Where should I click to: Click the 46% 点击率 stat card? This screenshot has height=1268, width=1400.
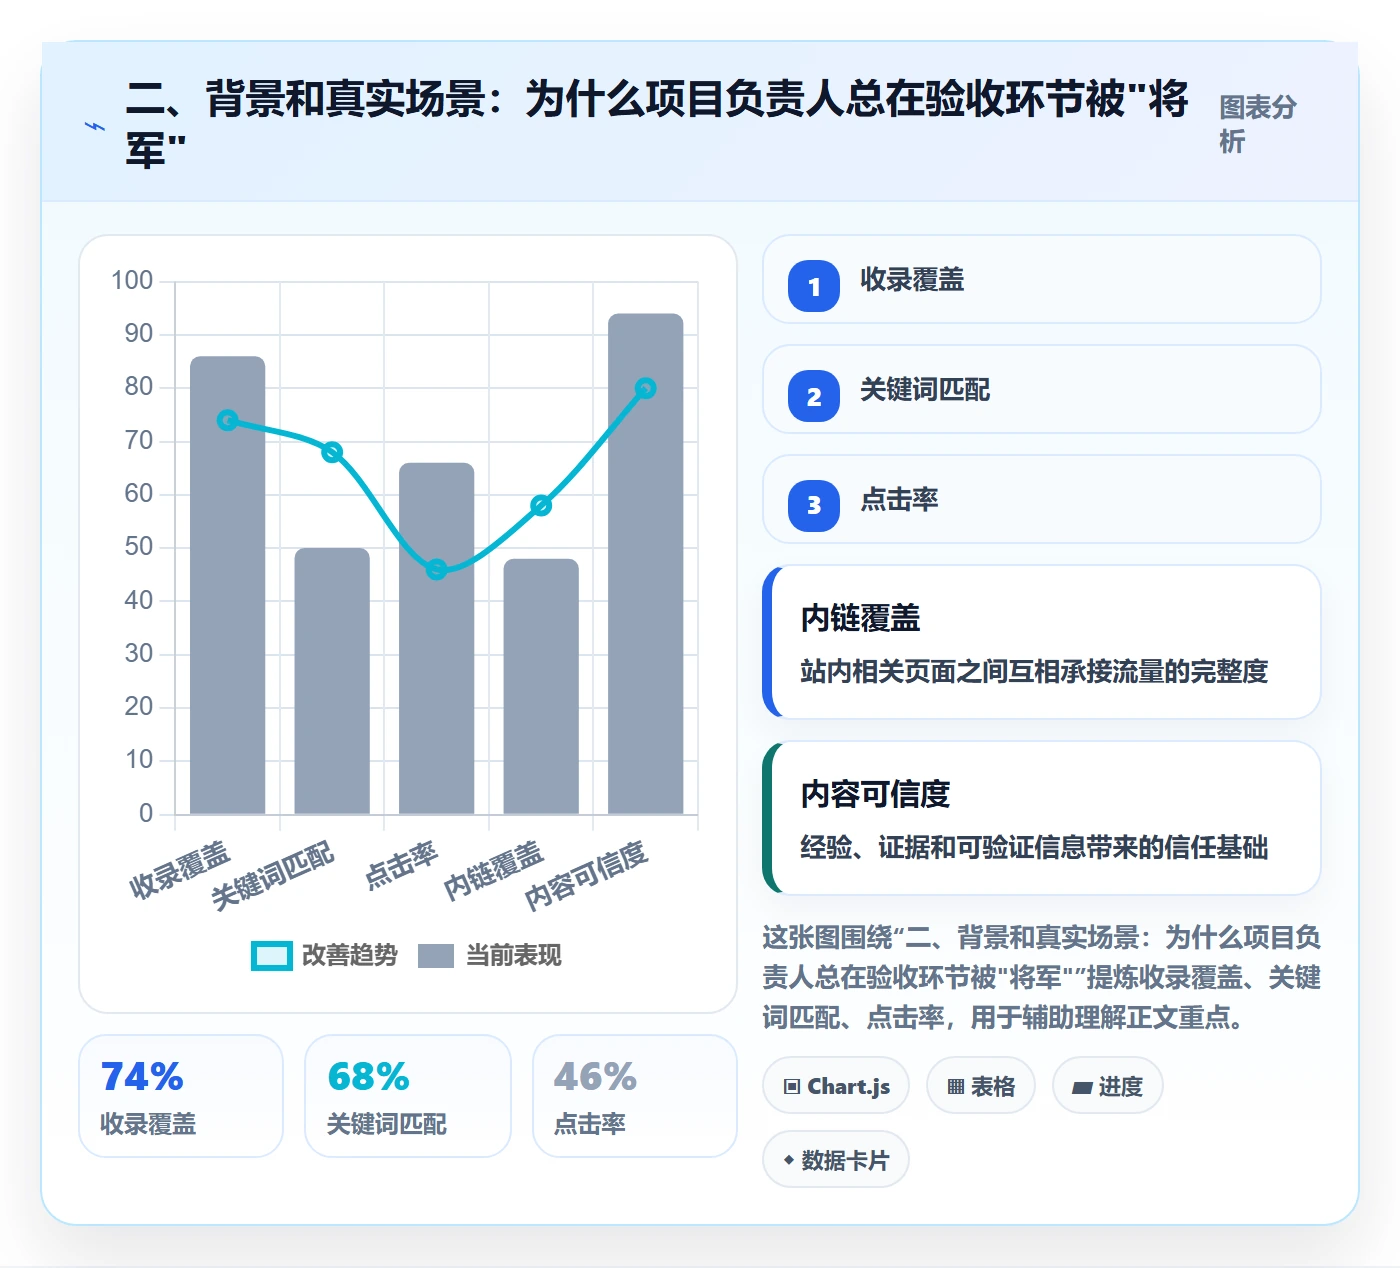pyautogui.click(x=635, y=1096)
